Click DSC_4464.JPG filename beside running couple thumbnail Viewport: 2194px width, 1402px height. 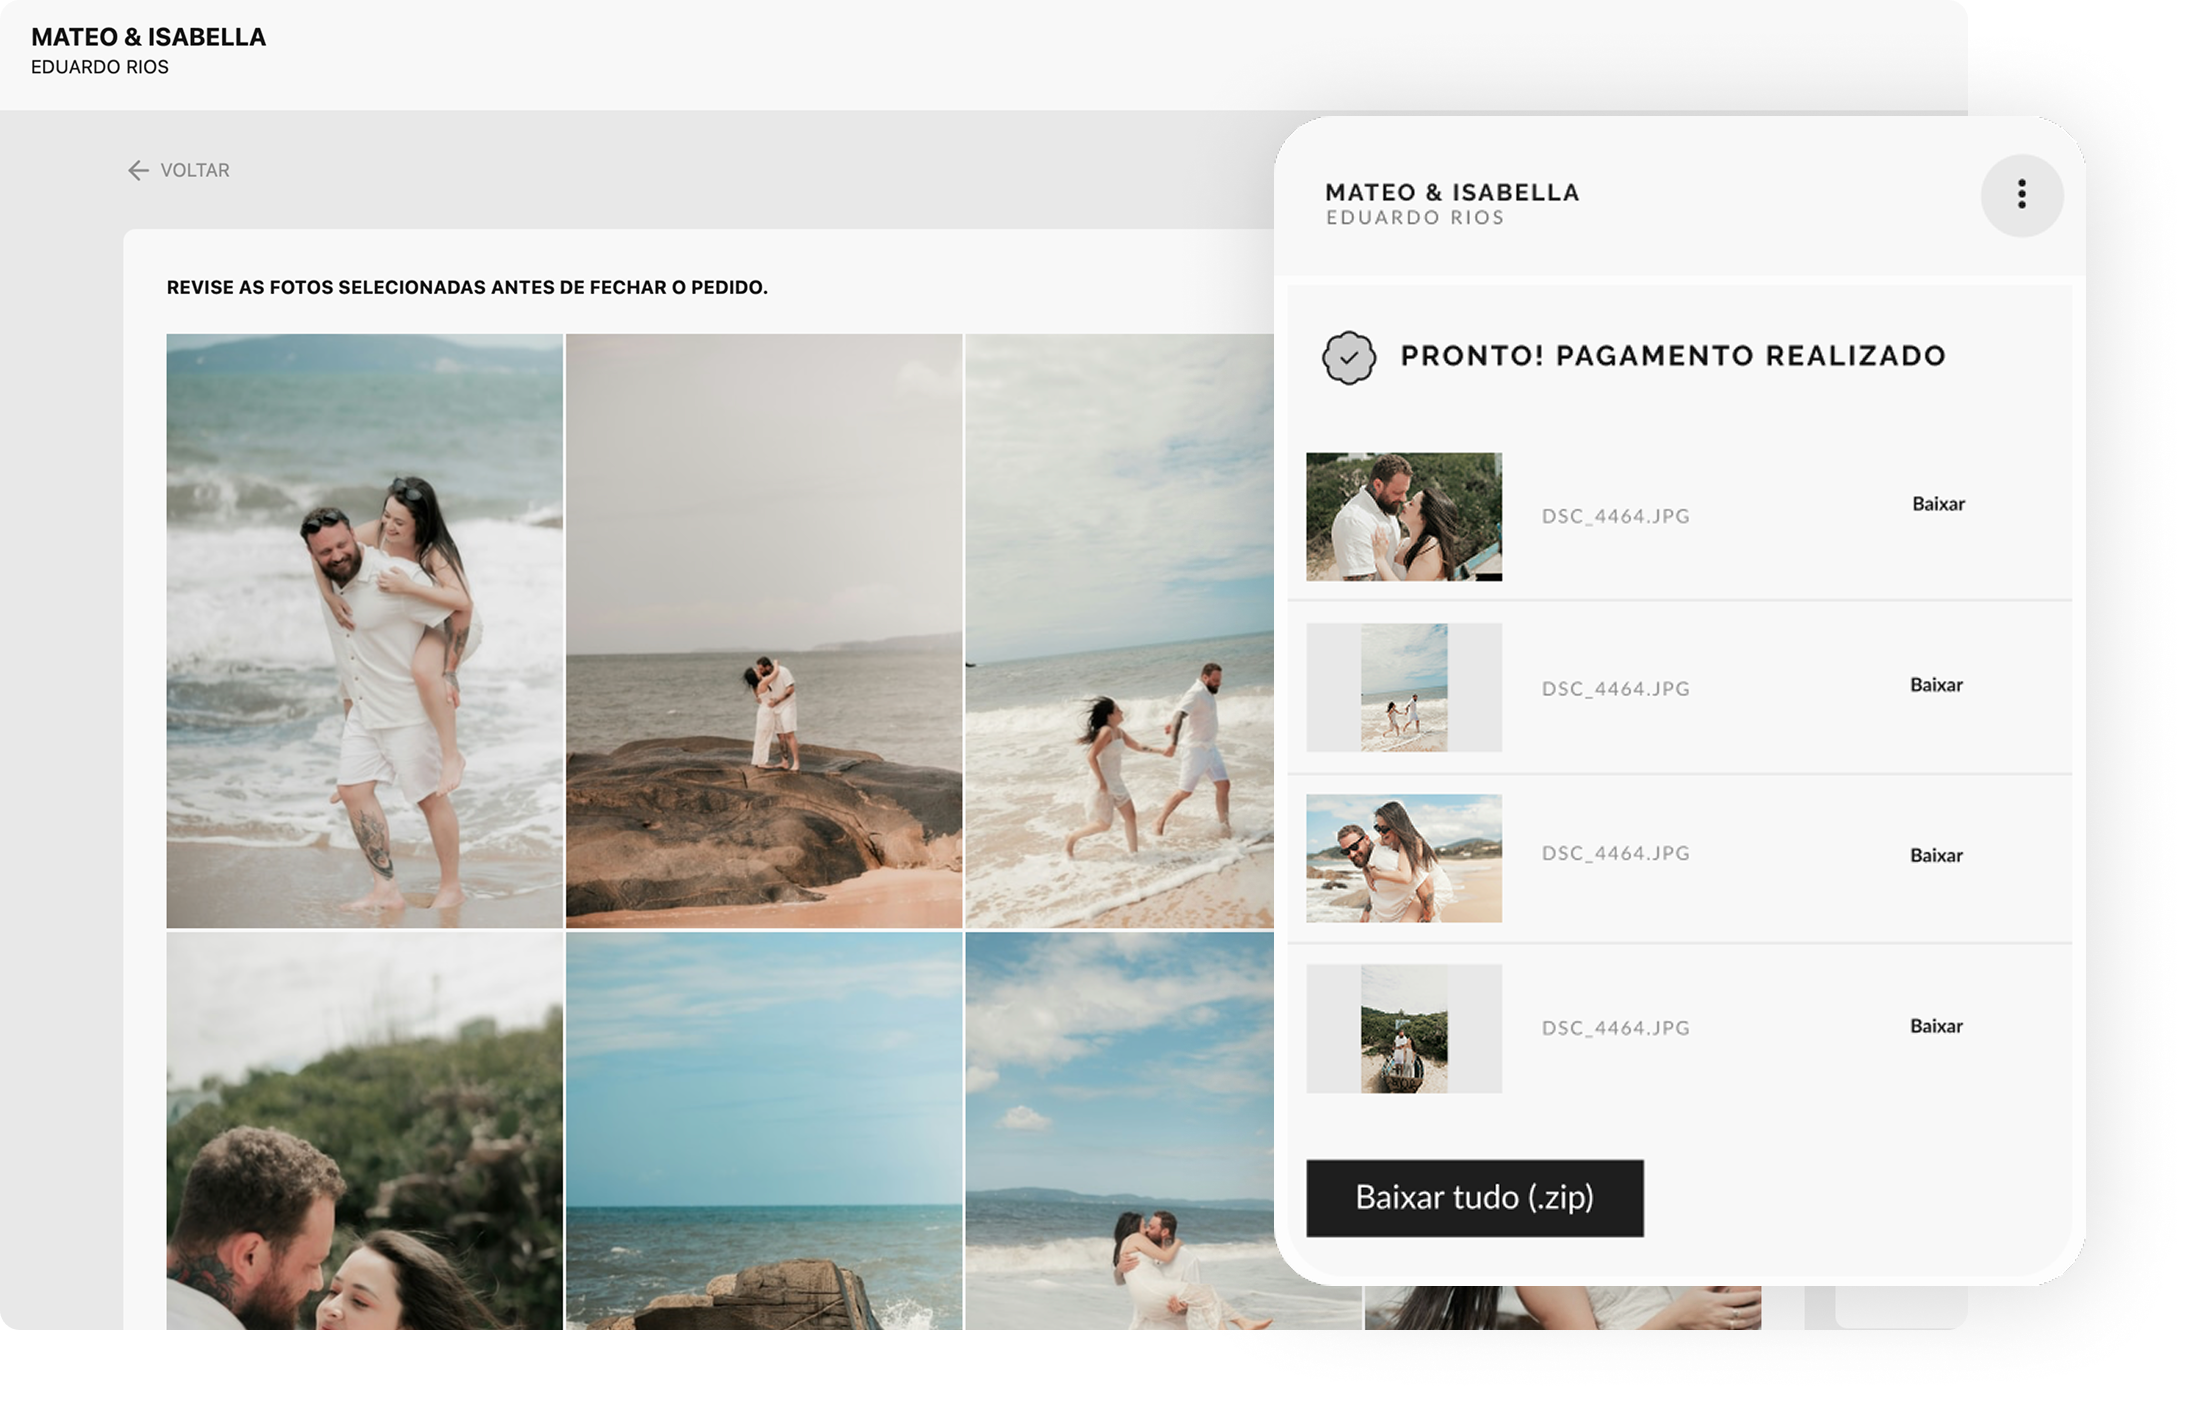coord(1615,689)
